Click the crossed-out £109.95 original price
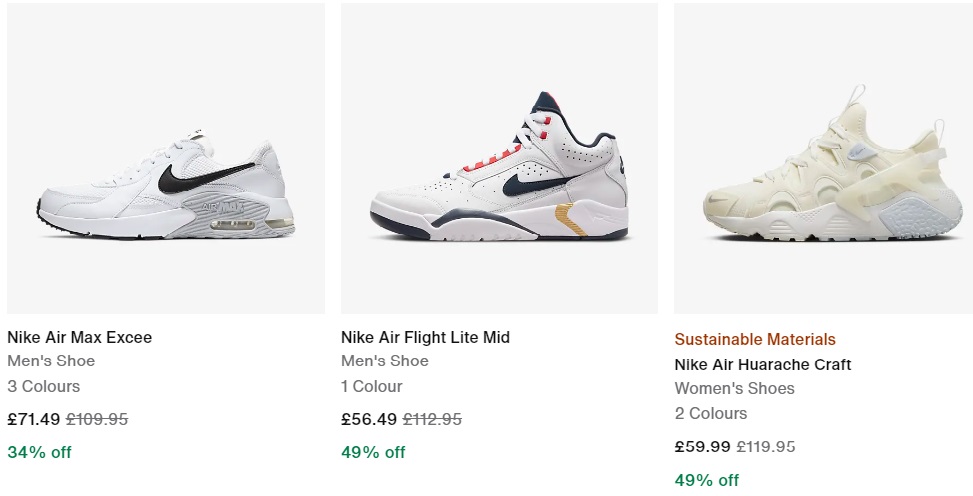 pos(98,419)
